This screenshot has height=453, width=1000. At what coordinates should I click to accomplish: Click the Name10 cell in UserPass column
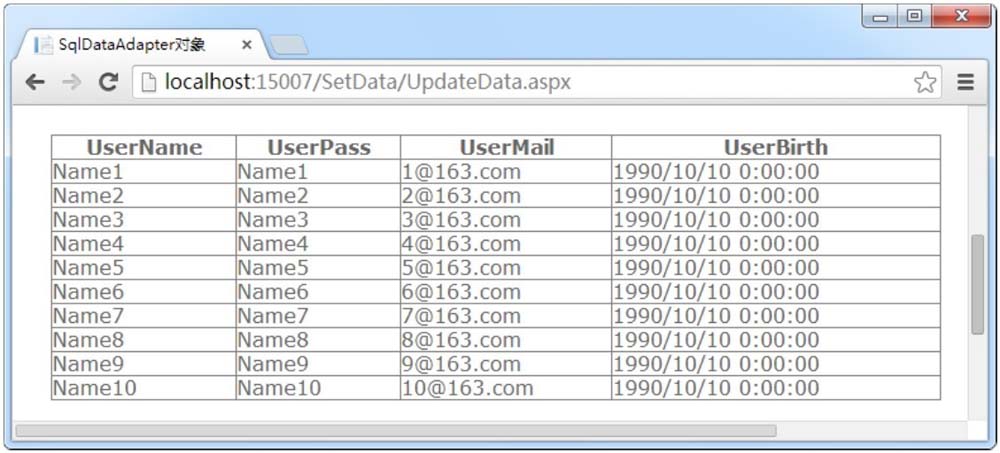tap(318, 388)
